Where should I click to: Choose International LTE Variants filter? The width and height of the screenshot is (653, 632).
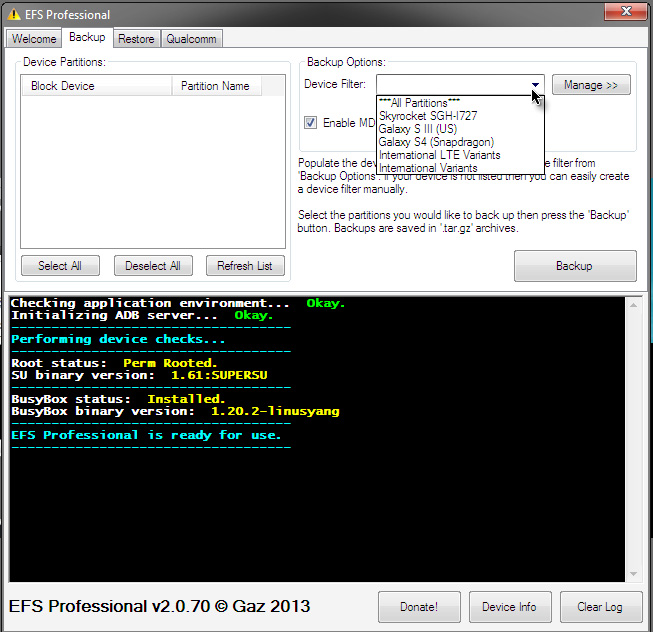(439, 155)
